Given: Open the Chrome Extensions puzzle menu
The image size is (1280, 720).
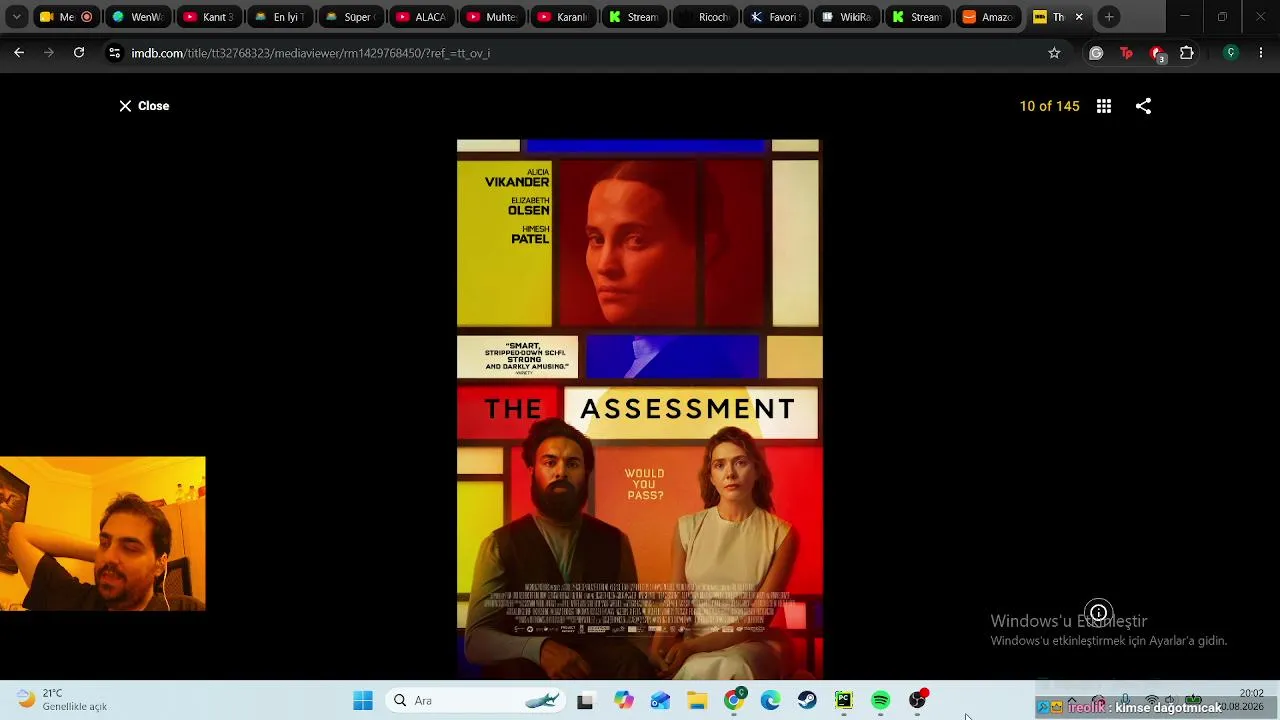Looking at the screenshot, I should click(1187, 53).
